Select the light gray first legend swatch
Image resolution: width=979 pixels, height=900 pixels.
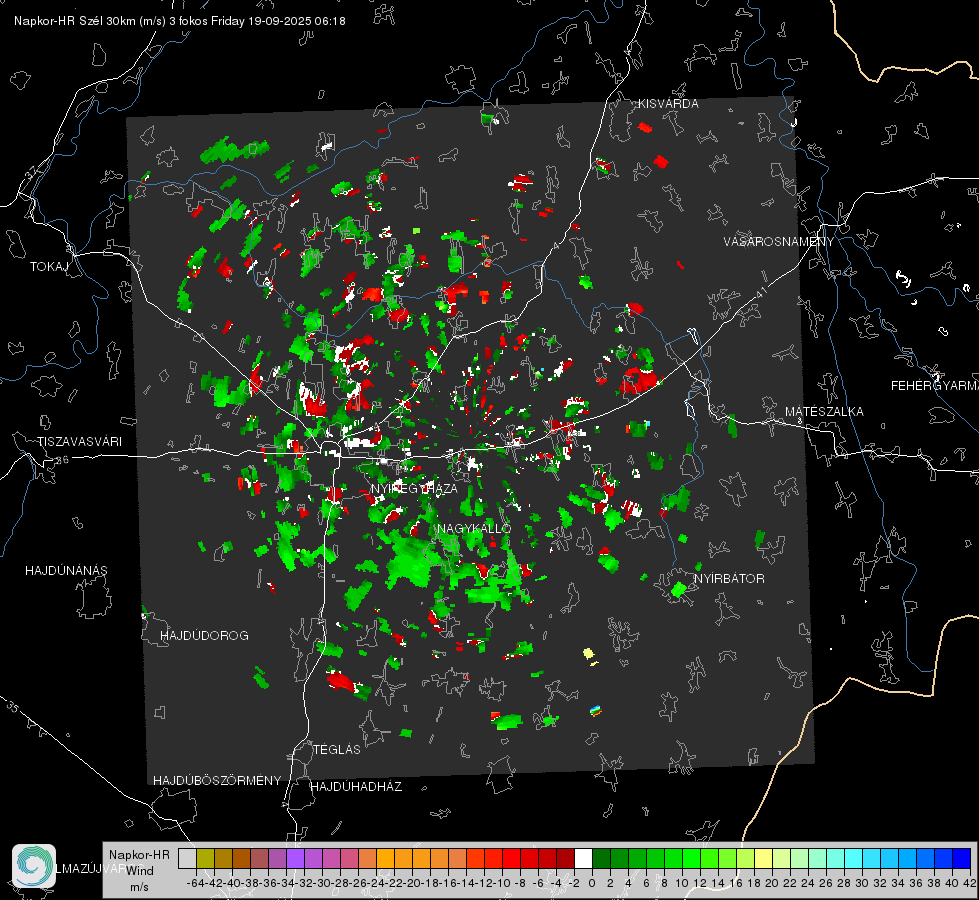click(x=187, y=858)
